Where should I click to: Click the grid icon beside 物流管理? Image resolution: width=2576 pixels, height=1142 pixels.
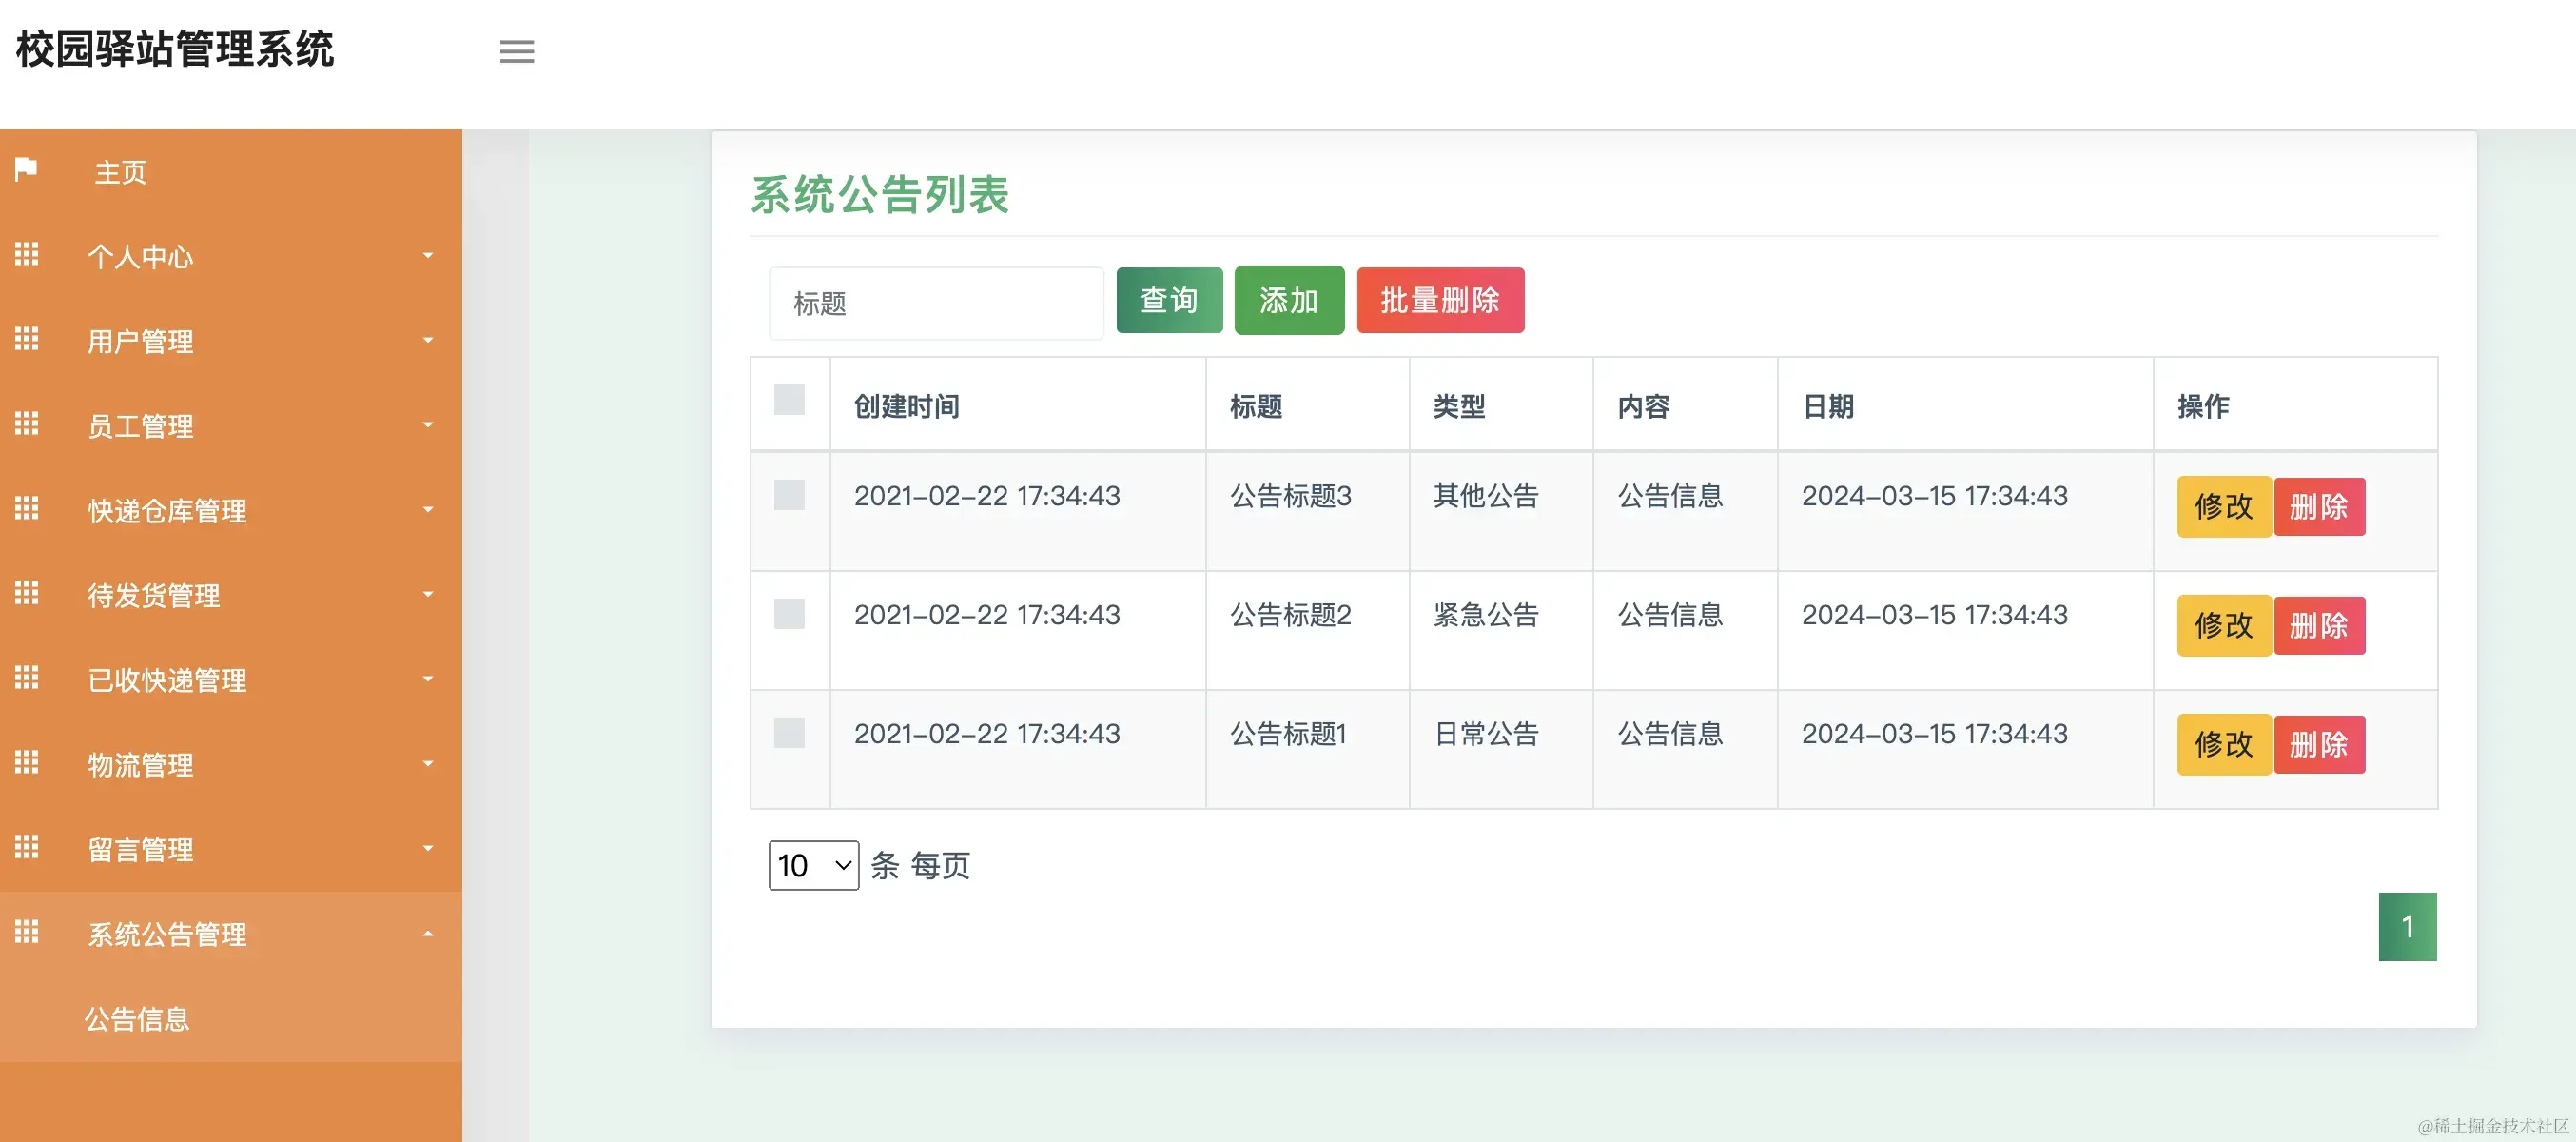click(27, 764)
